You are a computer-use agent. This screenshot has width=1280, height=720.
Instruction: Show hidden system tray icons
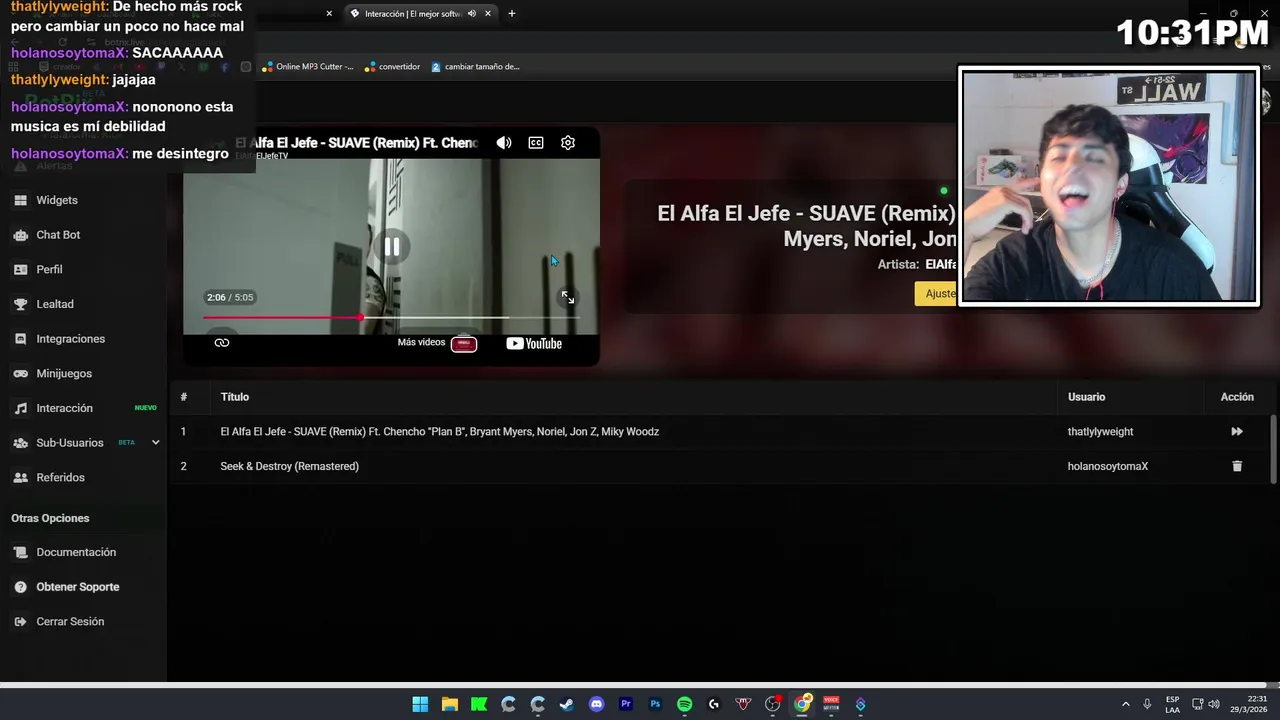pyautogui.click(x=1126, y=704)
